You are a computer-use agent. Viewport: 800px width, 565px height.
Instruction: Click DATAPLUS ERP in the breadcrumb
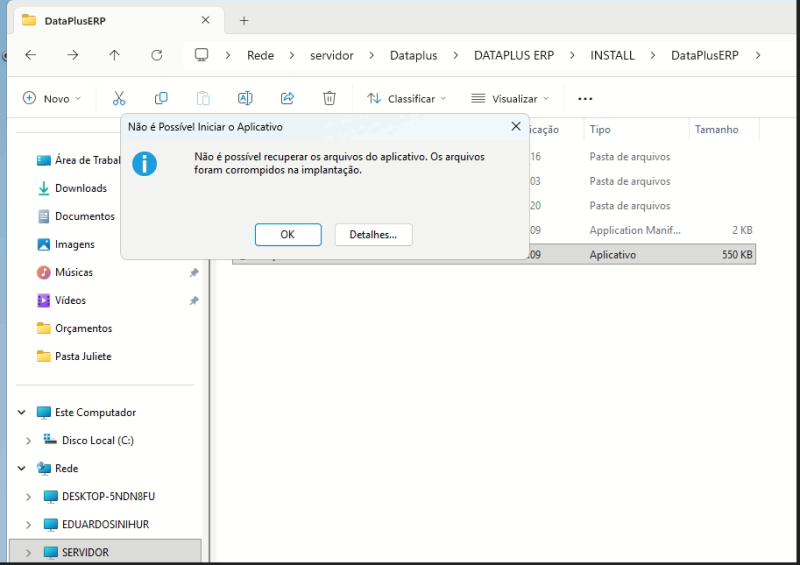tap(514, 55)
